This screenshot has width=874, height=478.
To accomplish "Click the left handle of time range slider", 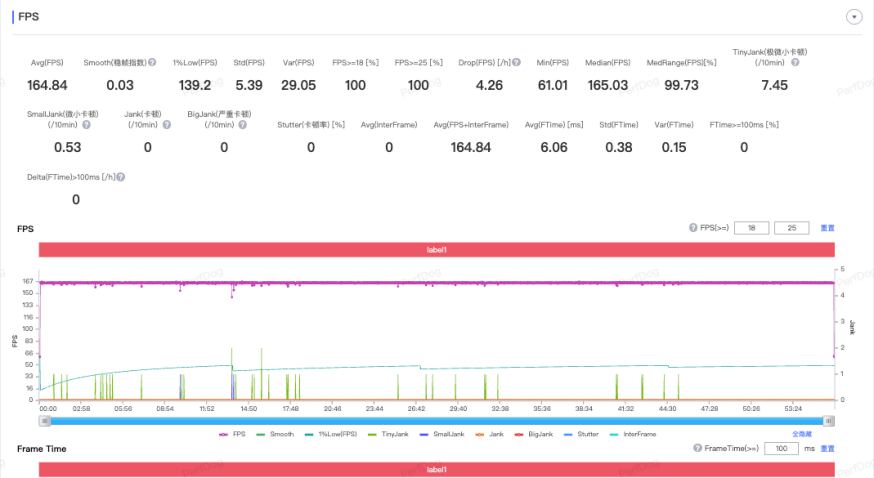I will click(x=45, y=421).
